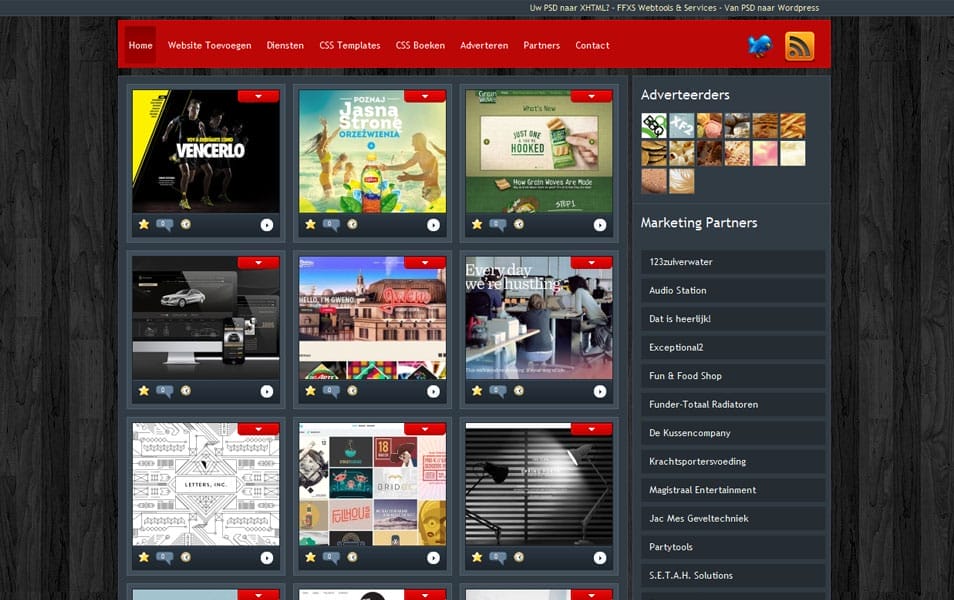Click the clock icon under desk lamp card
This screenshot has width=954, height=600.
519,556
